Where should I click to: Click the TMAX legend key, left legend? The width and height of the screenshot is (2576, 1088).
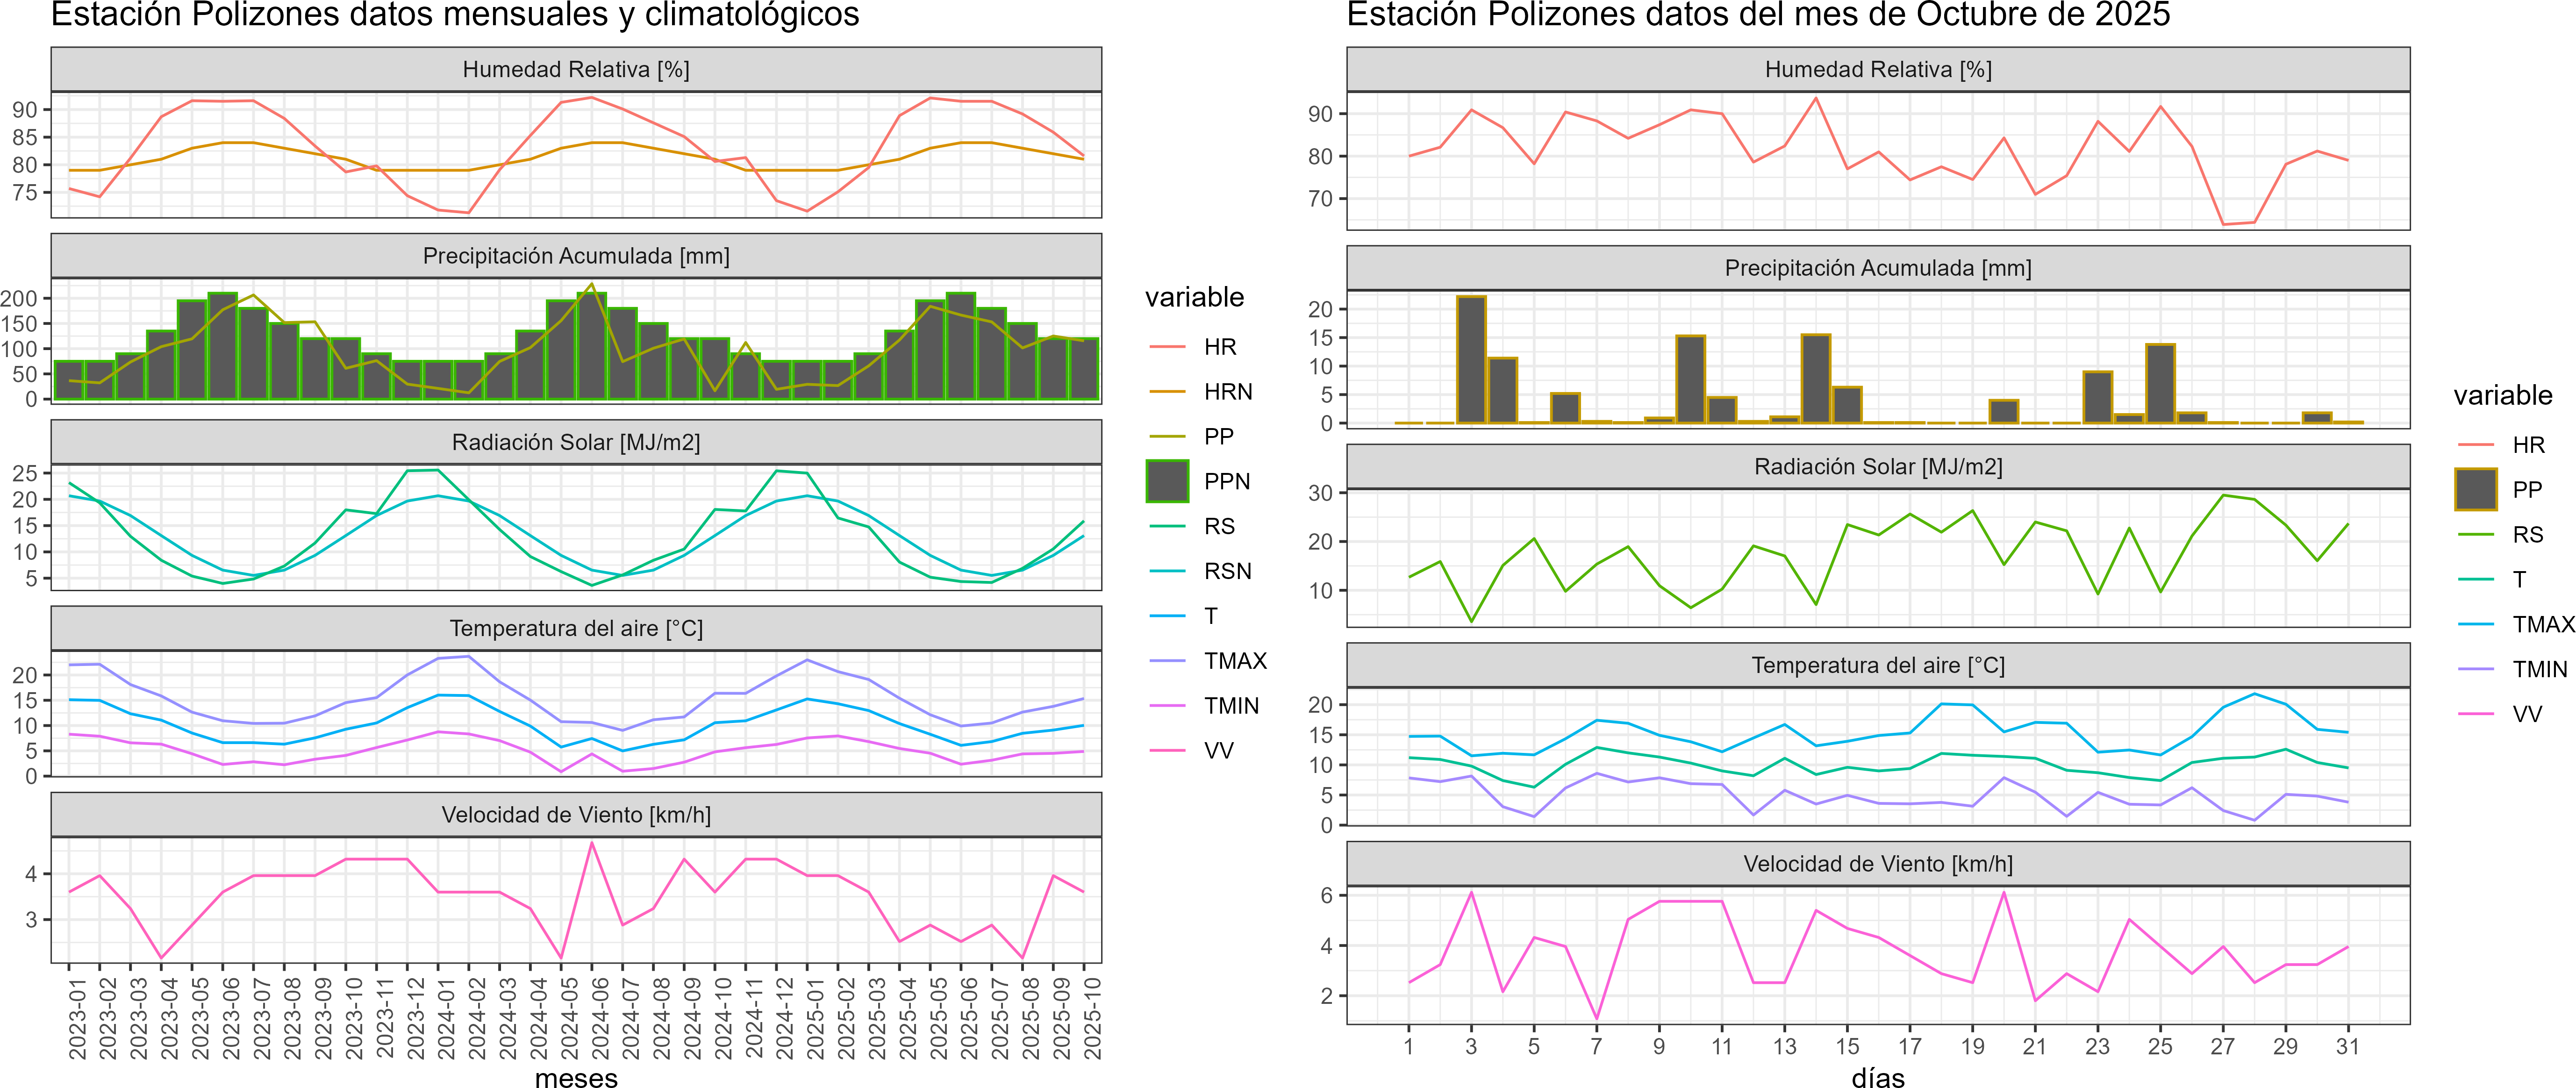click(x=1167, y=661)
